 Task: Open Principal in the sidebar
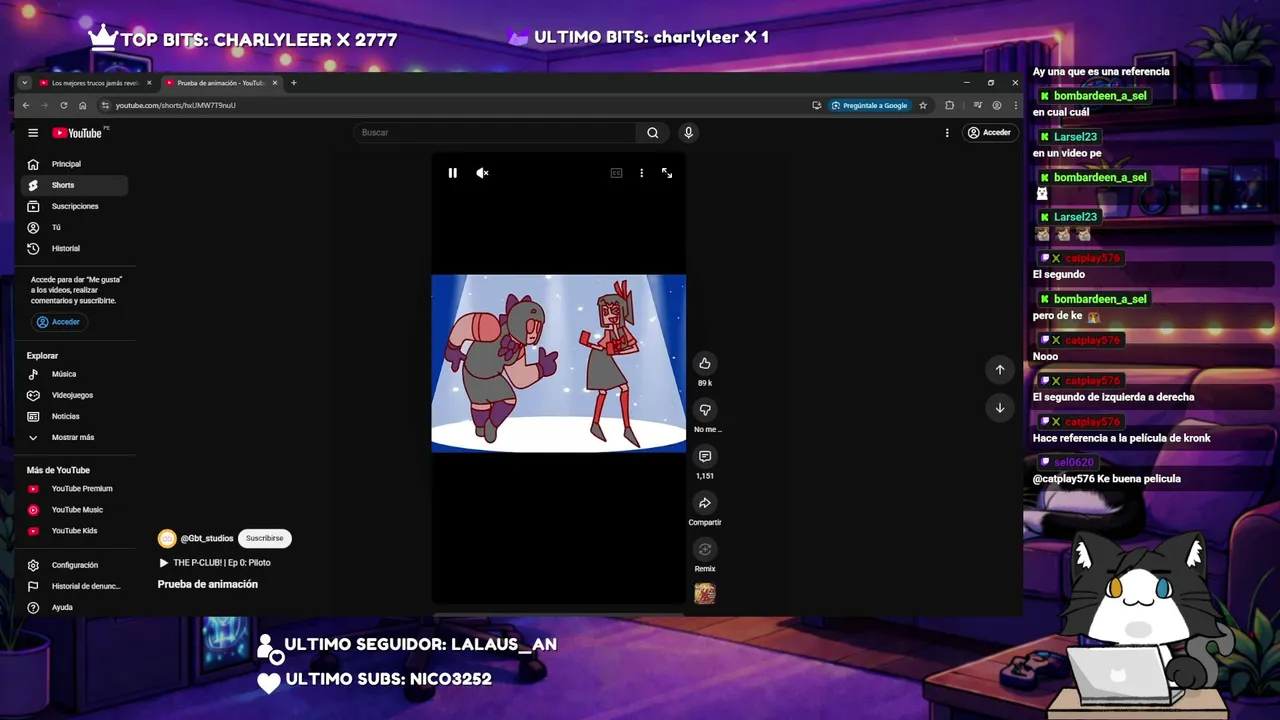[74, 164]
